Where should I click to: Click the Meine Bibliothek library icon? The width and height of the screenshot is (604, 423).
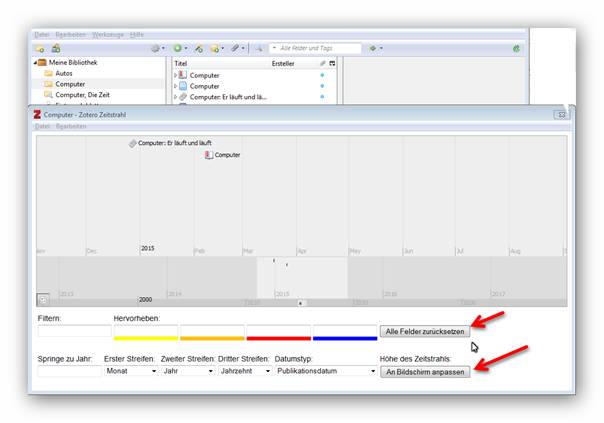[x=42, y=62]
